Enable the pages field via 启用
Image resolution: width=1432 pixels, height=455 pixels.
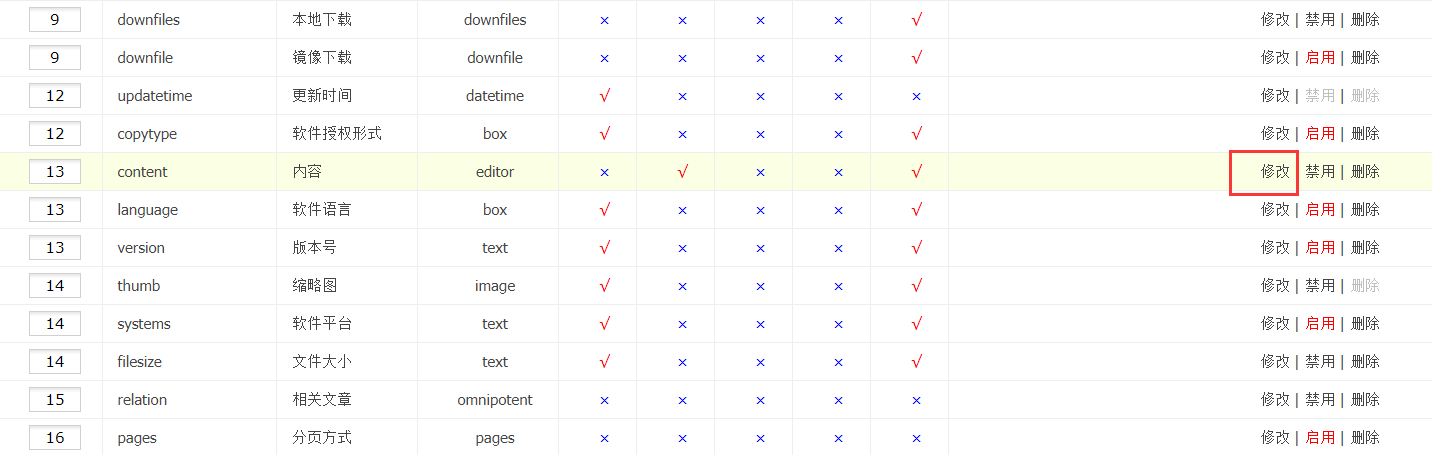click(x=1319, y=438)
